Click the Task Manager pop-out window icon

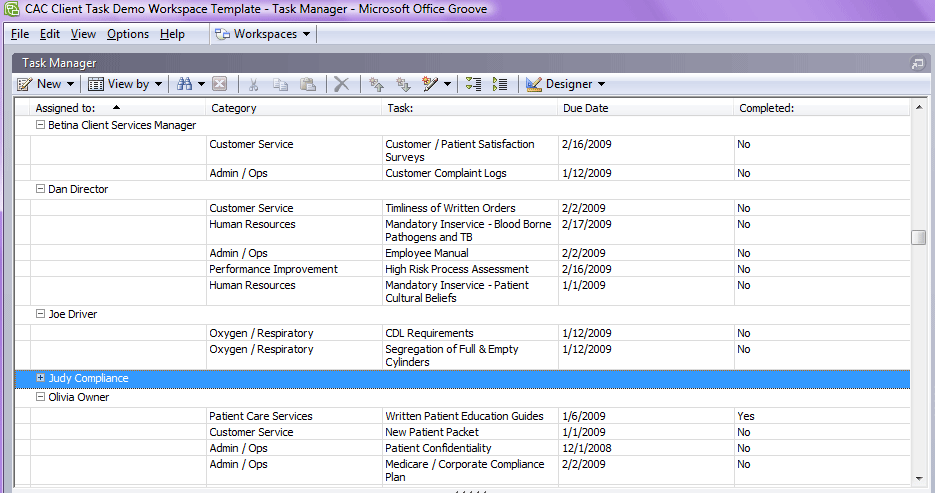pos(917,63)
